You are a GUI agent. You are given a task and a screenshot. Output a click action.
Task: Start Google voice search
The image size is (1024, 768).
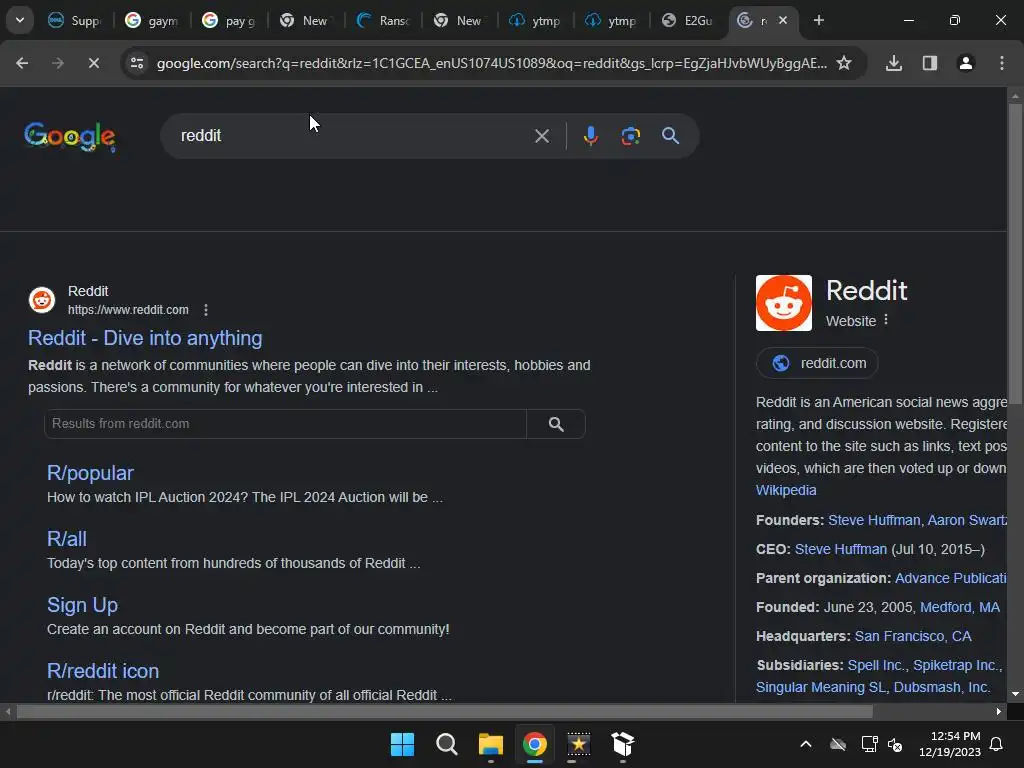(x=591, y=136)
